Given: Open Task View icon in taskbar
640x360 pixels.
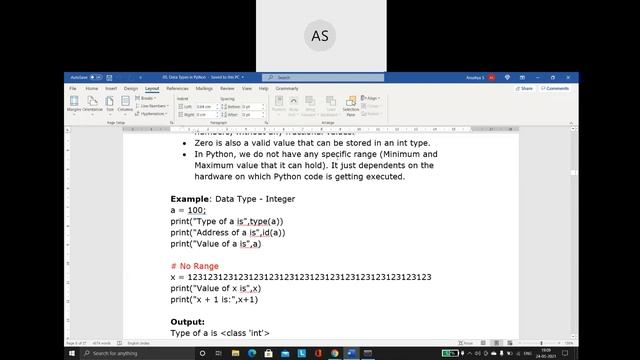Looking at the screenshot, I should [218, 353].
